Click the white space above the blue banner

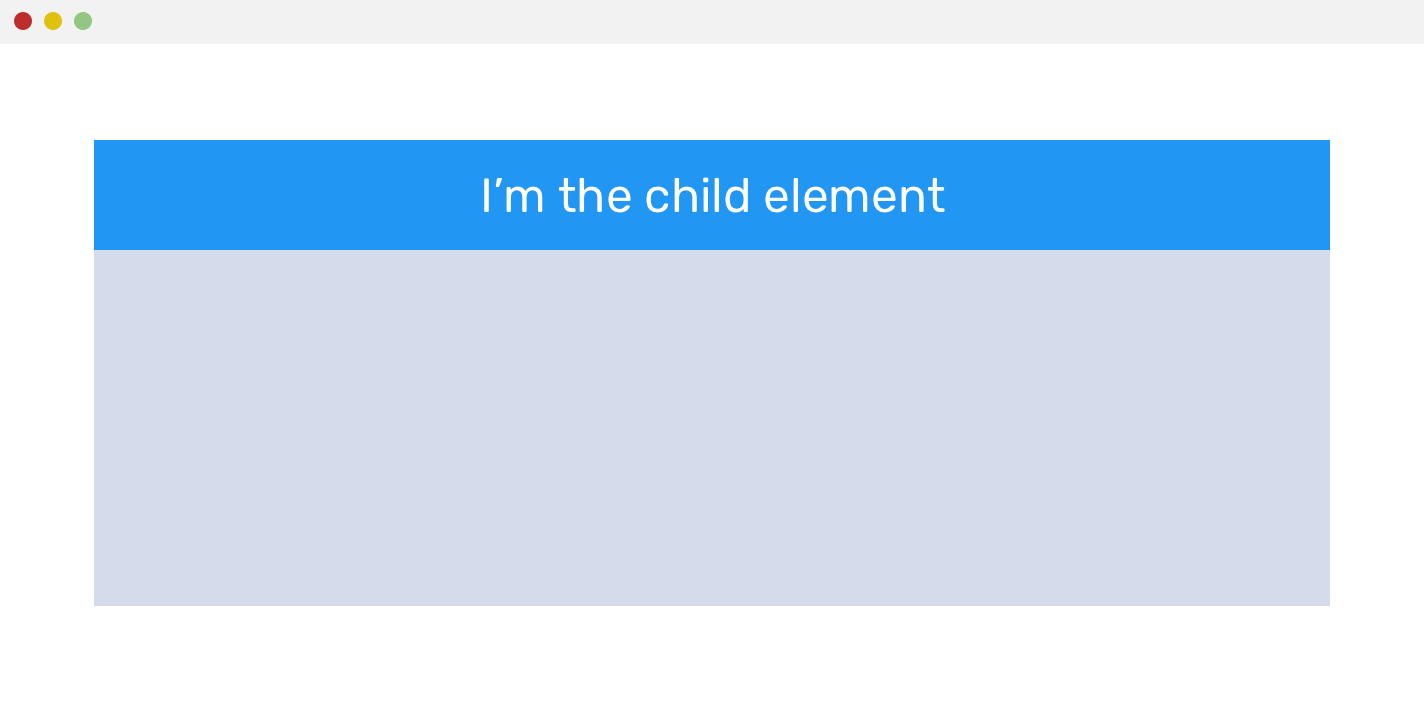click(x=712, y=92)
